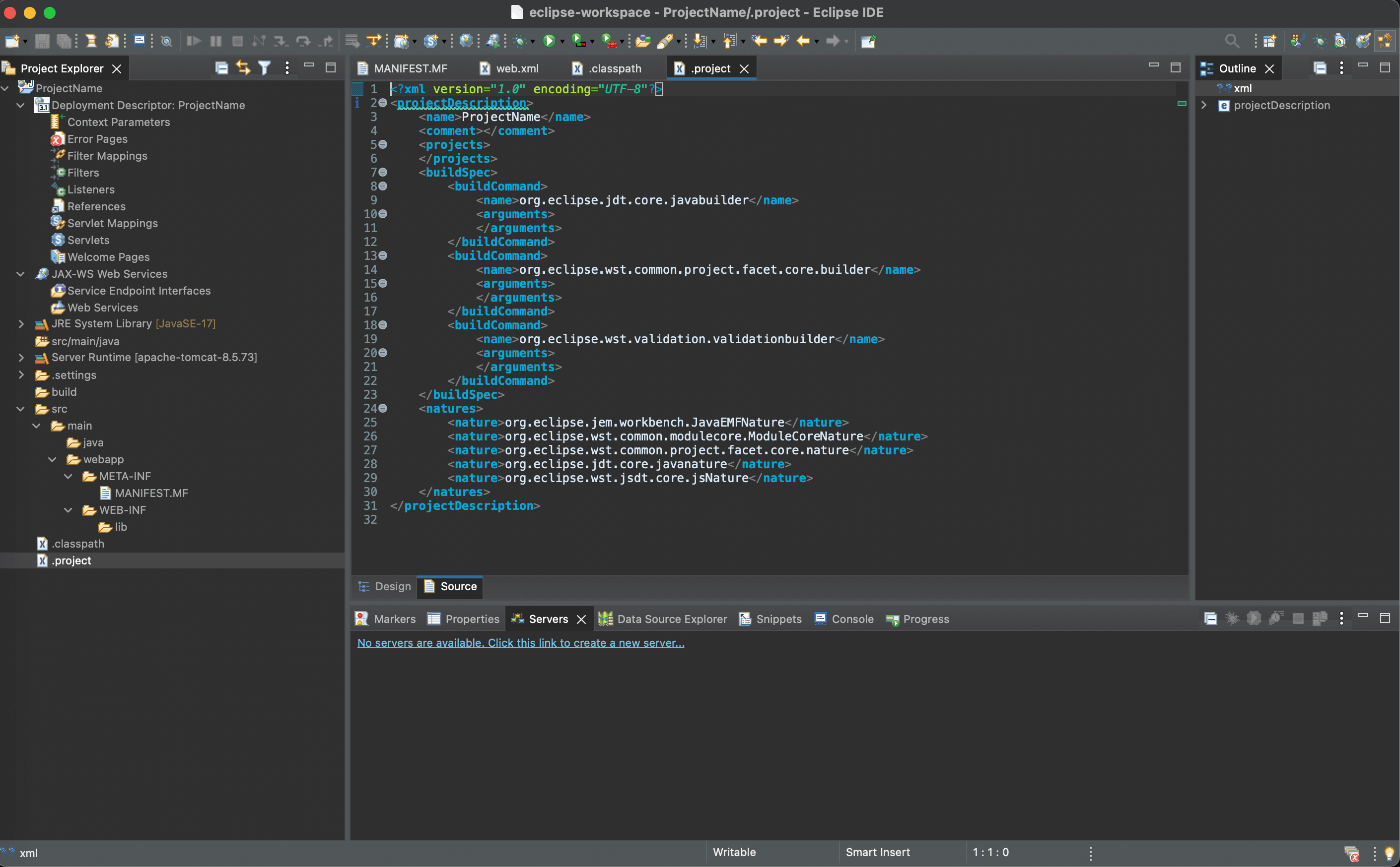Collapse all in Servers view toolbar

(x=1210, y=619)
